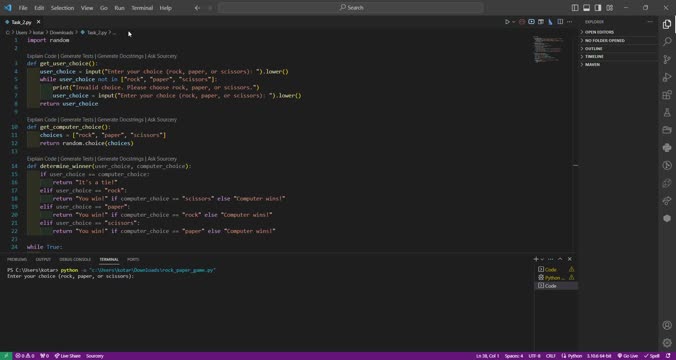Create a new terminal with the plus icon
The image size is (676, 360).
click(x=535, y=259)
